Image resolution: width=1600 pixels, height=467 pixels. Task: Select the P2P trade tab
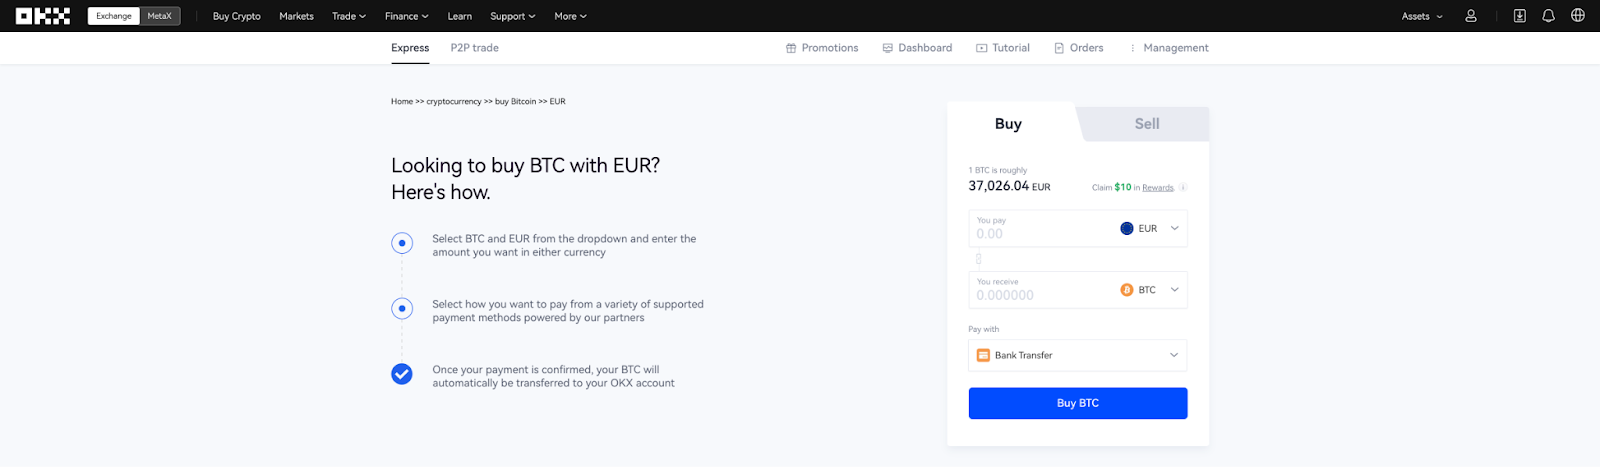[x=474, y=48]
